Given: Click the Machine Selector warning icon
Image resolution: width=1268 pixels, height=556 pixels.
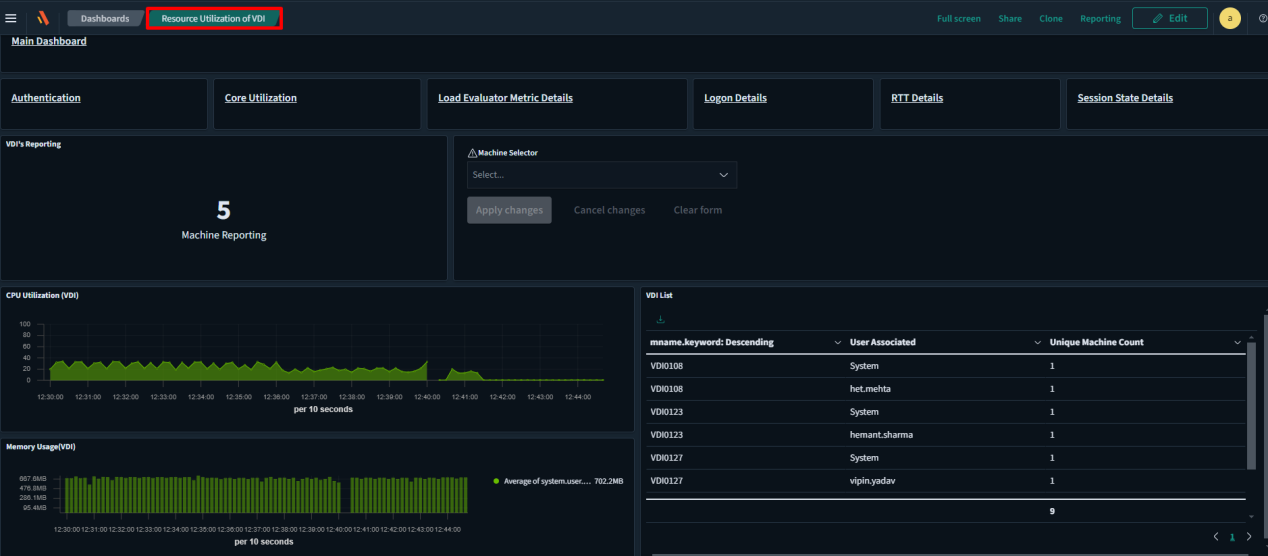Looking at the screenshot, I should point(472,153).
